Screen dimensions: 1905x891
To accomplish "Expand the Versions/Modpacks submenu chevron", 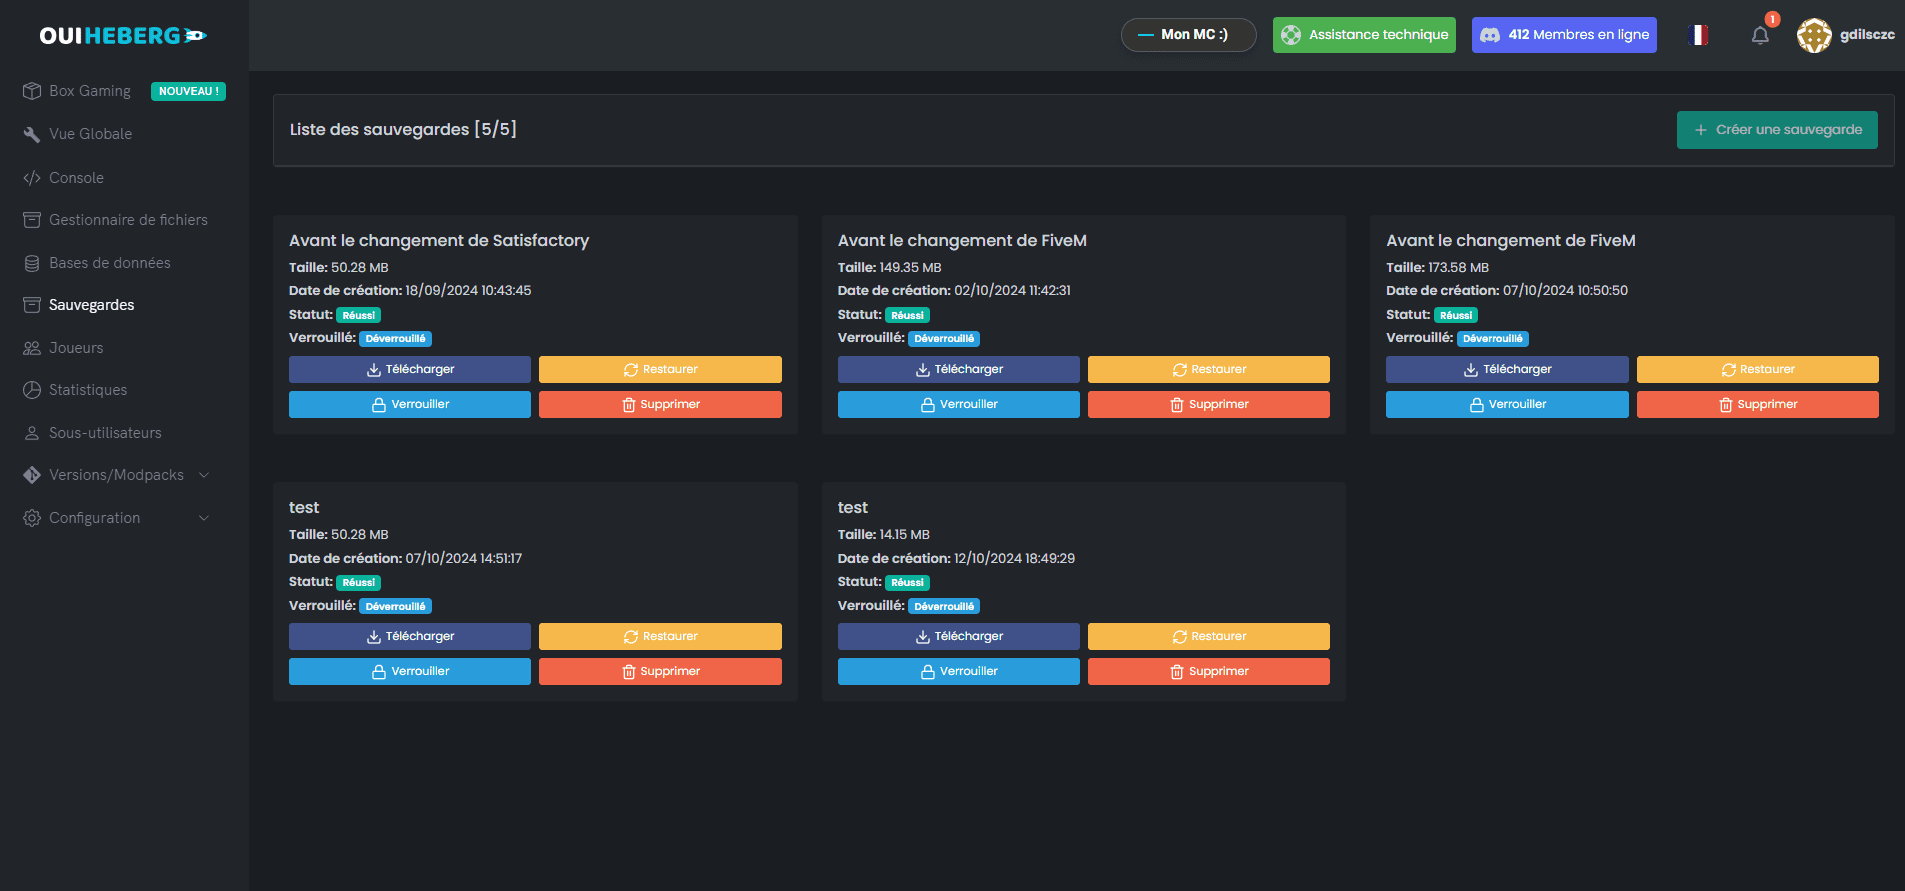I will [x=204, y=475].
